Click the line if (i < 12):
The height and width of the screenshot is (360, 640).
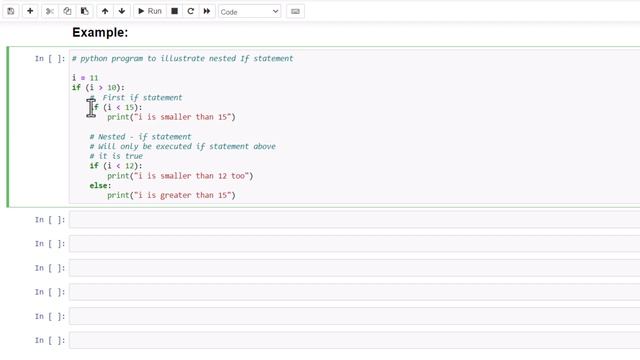tap(116, 166)
